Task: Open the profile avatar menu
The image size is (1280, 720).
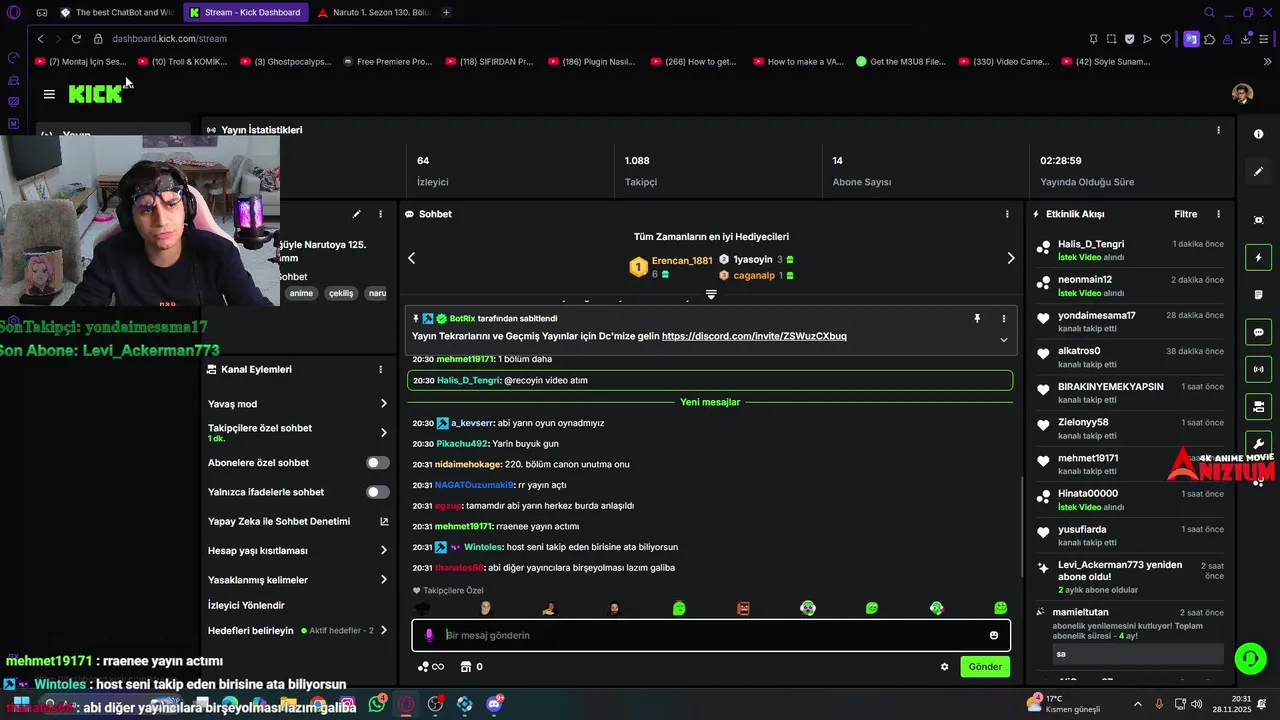Action: 1242,93
